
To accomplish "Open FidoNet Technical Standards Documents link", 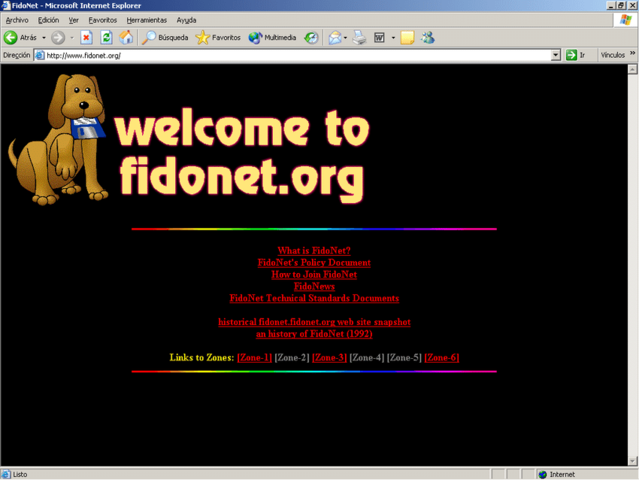I will click(314, 298).
